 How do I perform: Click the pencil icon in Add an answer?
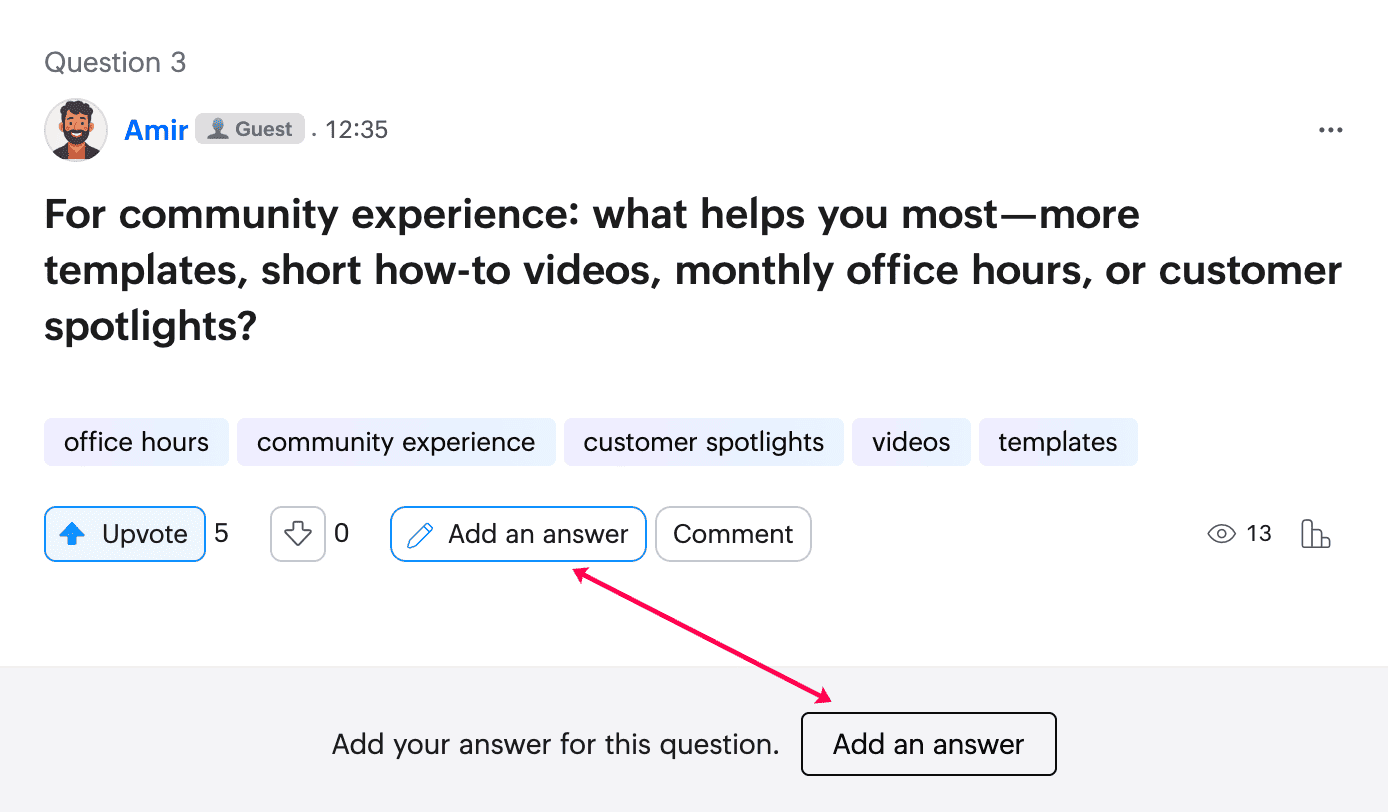point(421,535)
